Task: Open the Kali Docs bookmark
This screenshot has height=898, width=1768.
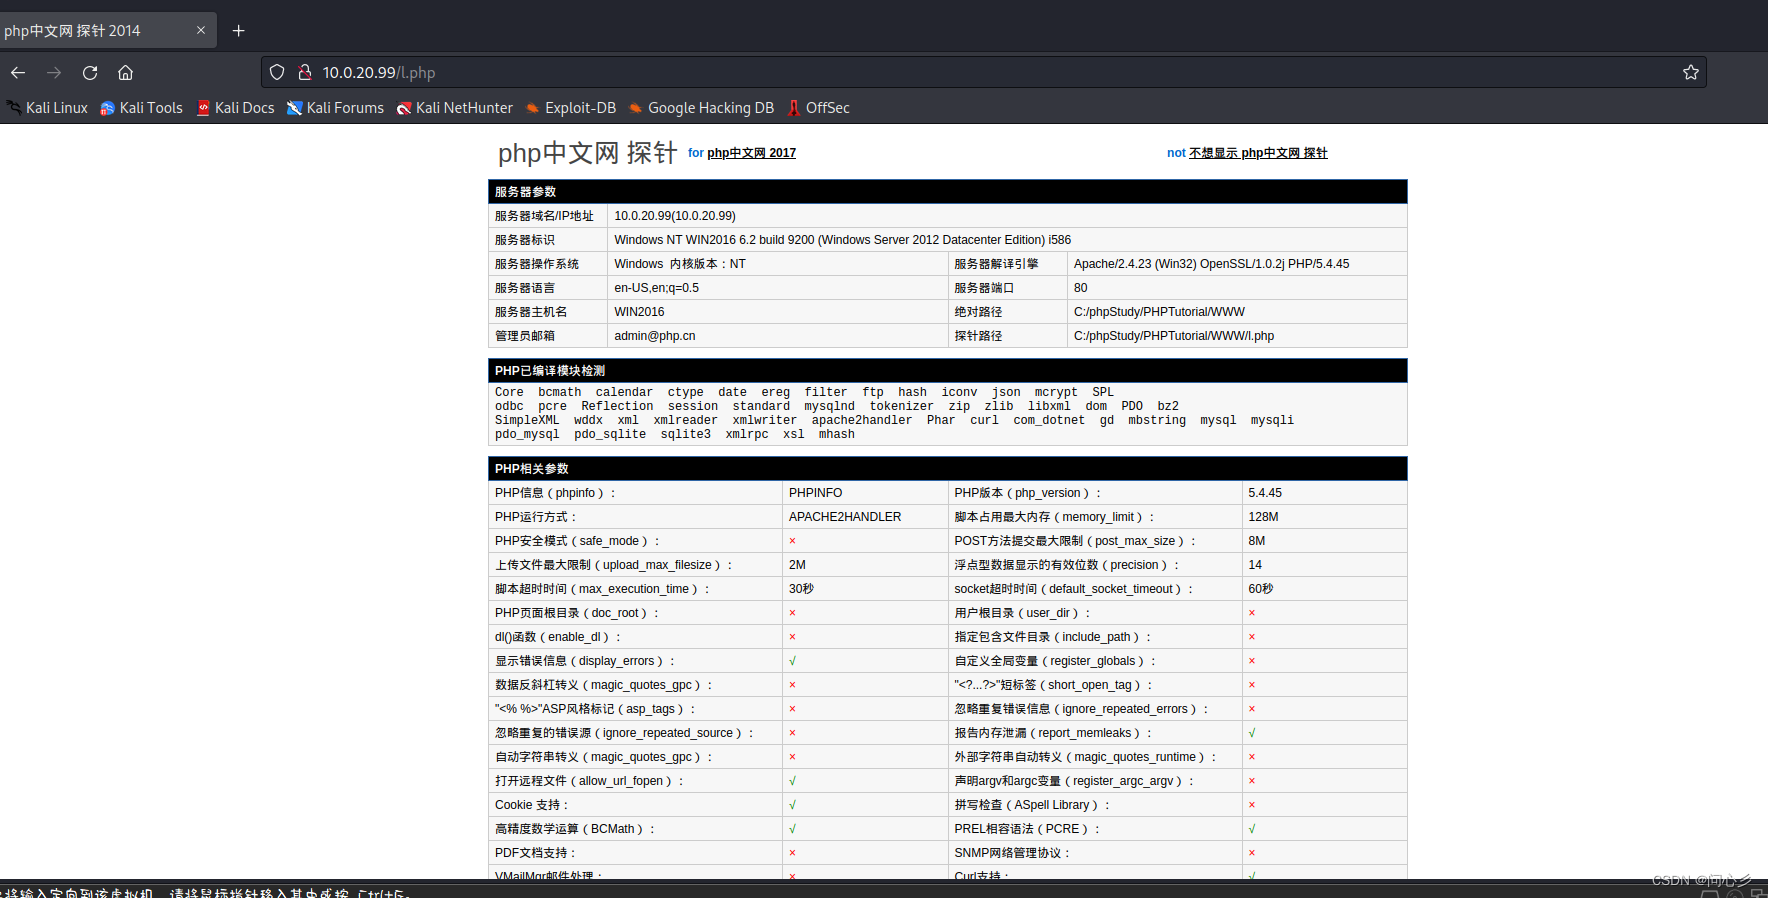Action: pyautogui.click(x=236, y=108)
